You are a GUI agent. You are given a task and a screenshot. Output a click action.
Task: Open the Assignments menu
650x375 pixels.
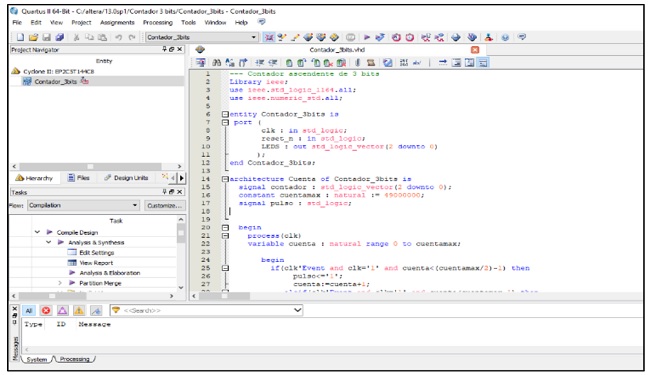click(x=117, y=22)
